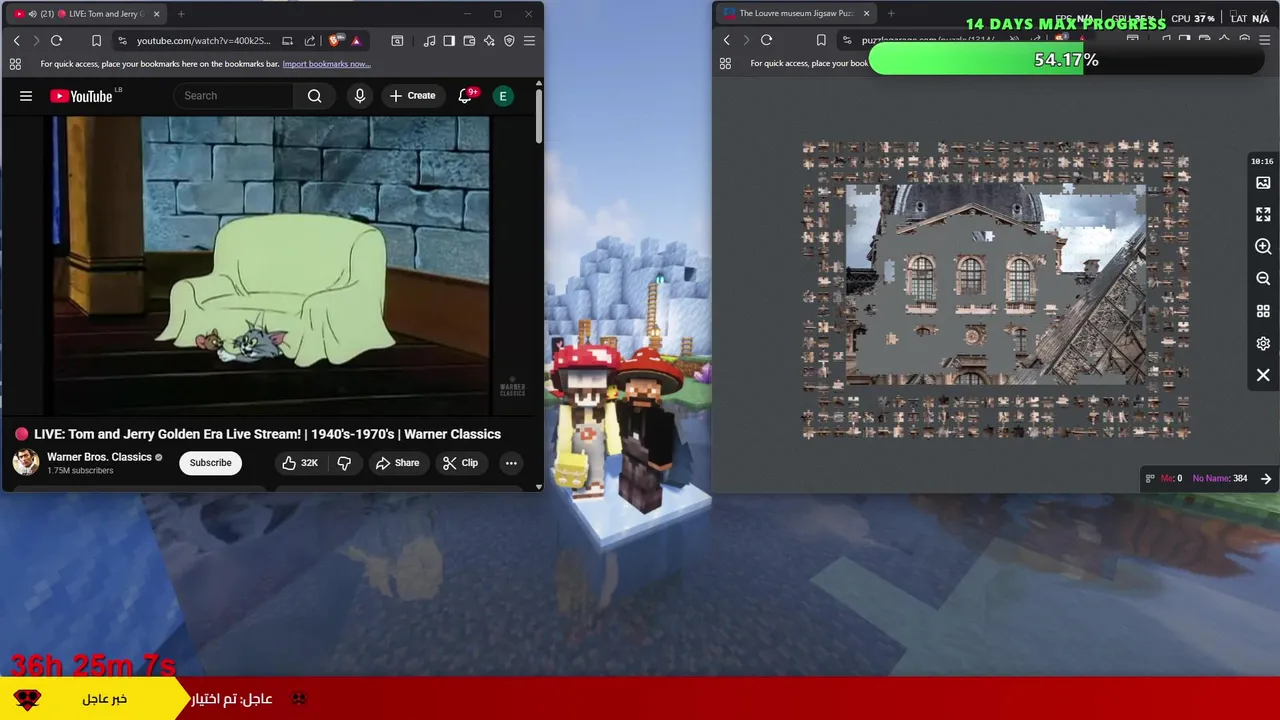1280x720 pixels.
Task: Open the YouTube window's browser main menu
Action: point(529,41)
